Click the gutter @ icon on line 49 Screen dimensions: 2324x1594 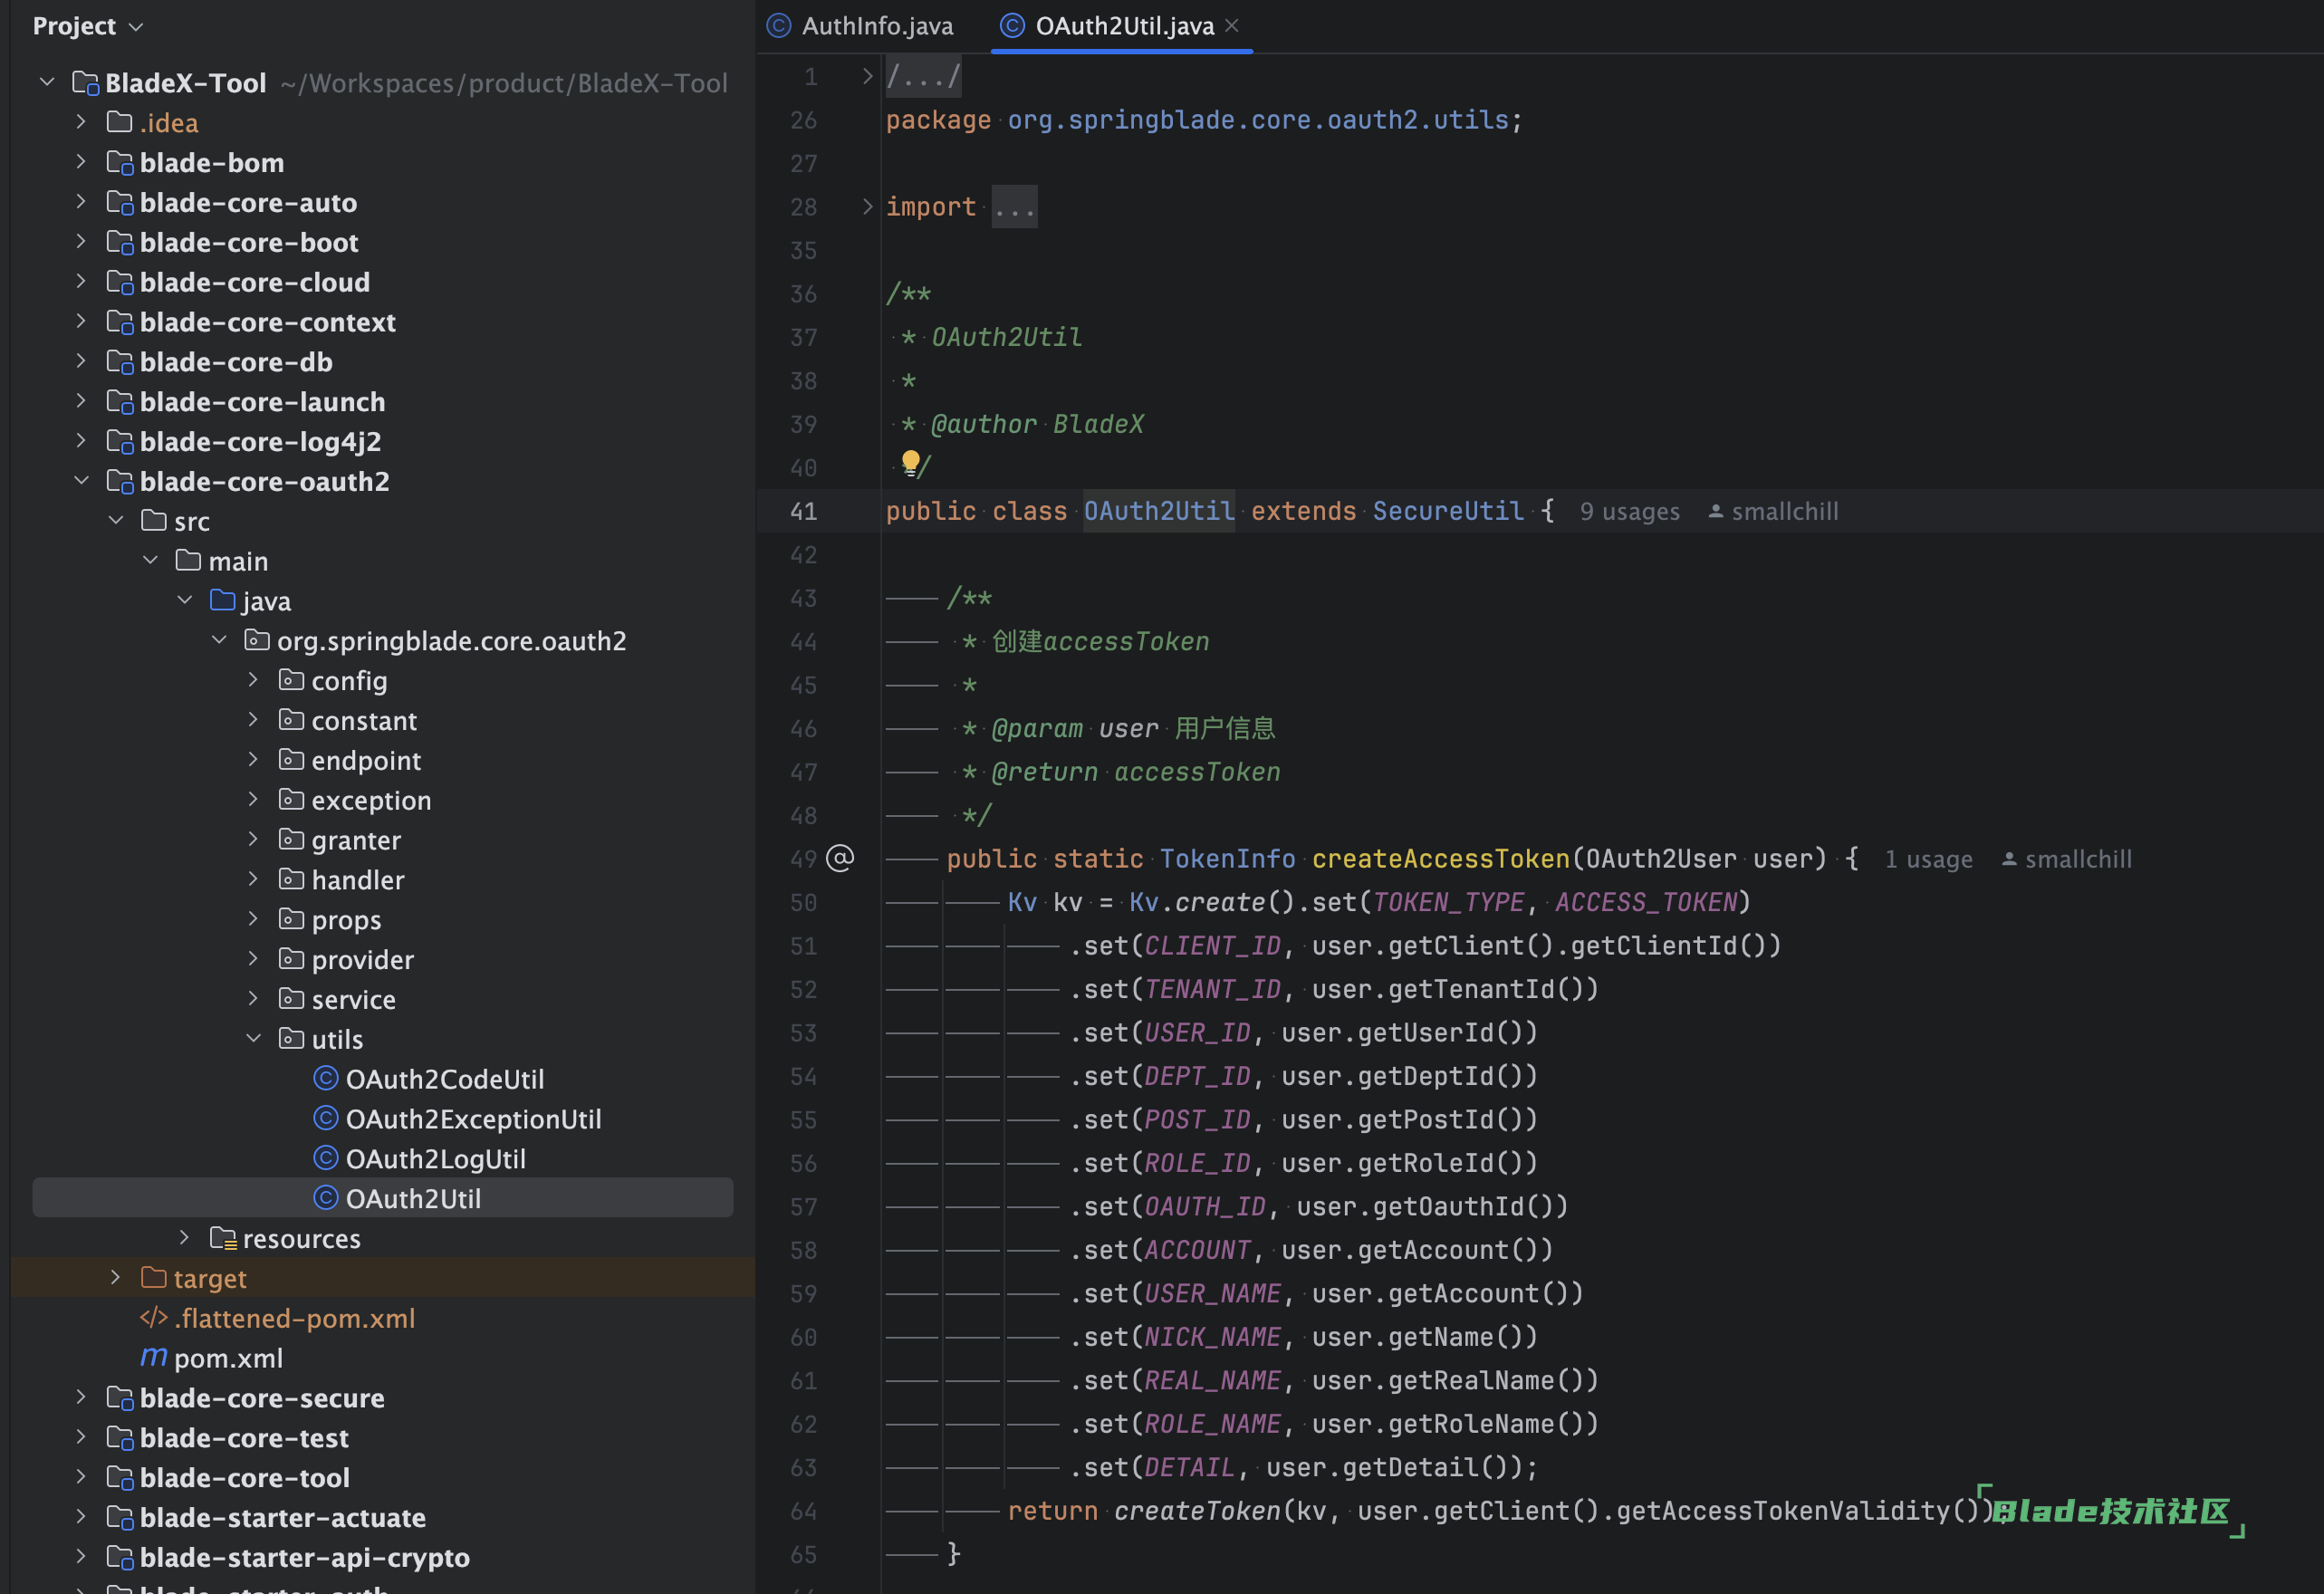tap(840, 859)
